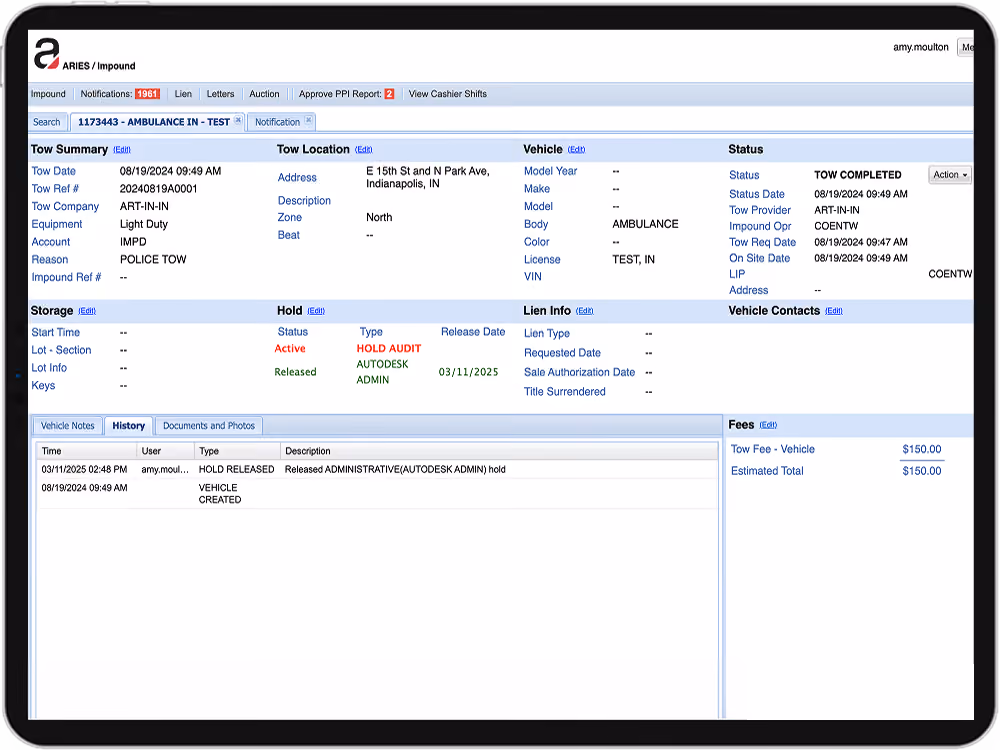Click the Sale Authorization Date label
Image resolution: width=1000 pixels, height=750 pixels.
coord(579,372)
